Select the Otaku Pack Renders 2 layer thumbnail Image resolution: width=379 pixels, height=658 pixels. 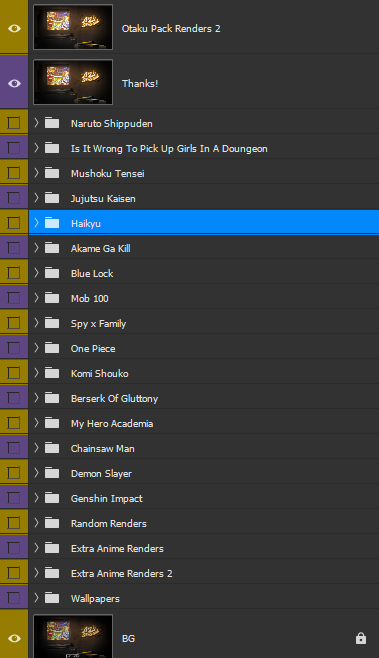click(73, 27)
